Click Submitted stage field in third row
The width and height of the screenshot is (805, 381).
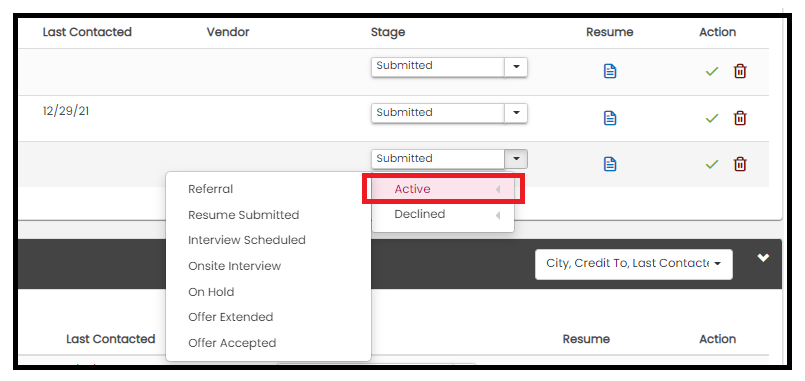[438, 159]
